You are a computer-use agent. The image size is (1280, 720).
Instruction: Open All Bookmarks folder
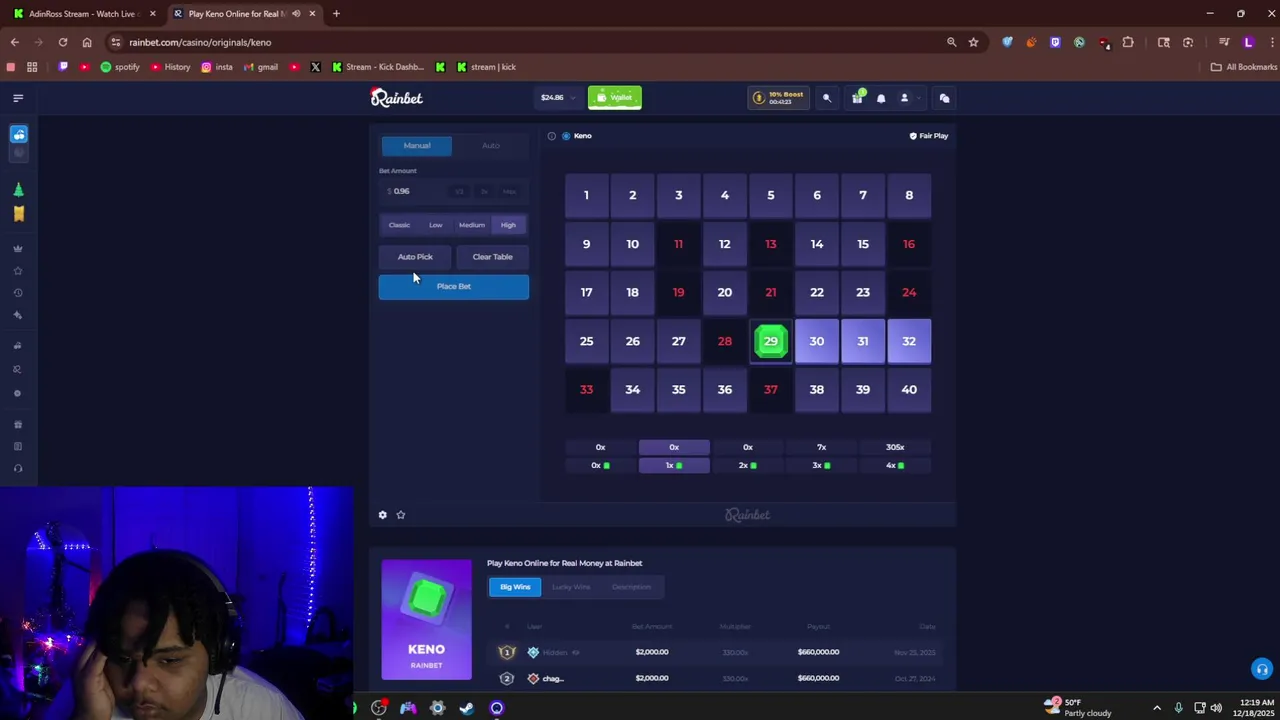[x=1244, y=67]
